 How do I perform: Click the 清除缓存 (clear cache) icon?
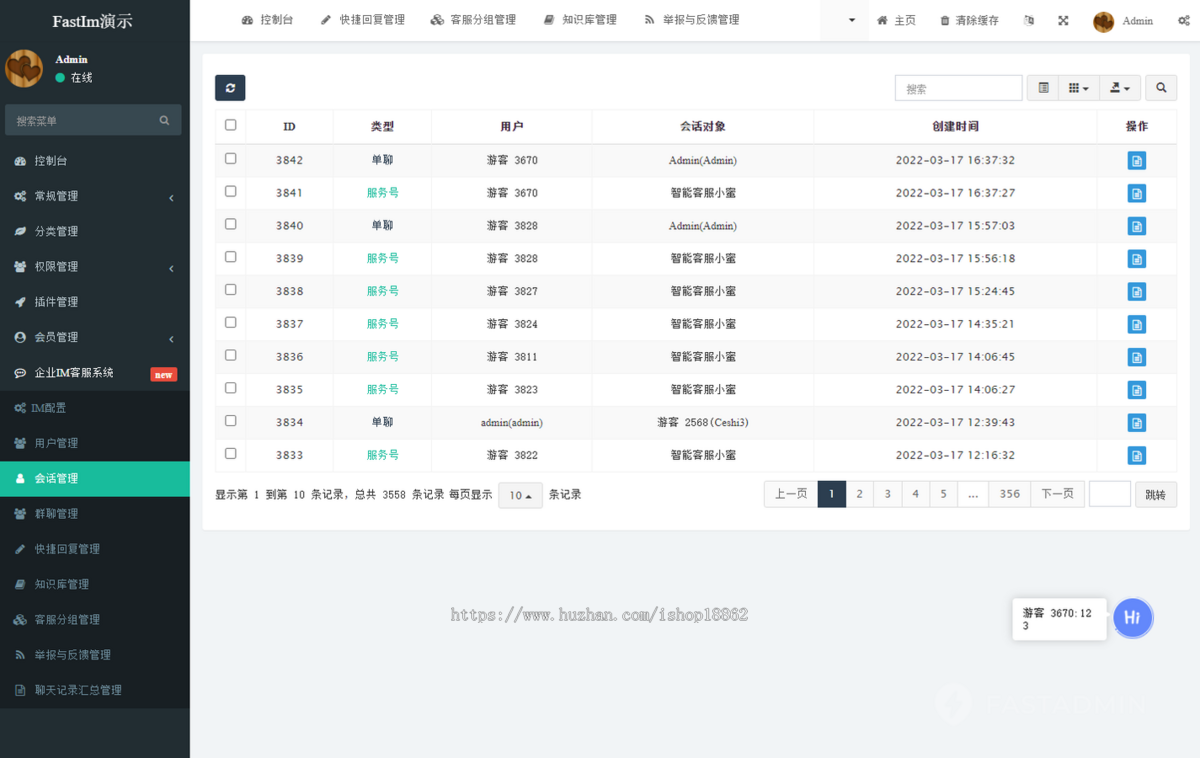[x=968, y=20]
